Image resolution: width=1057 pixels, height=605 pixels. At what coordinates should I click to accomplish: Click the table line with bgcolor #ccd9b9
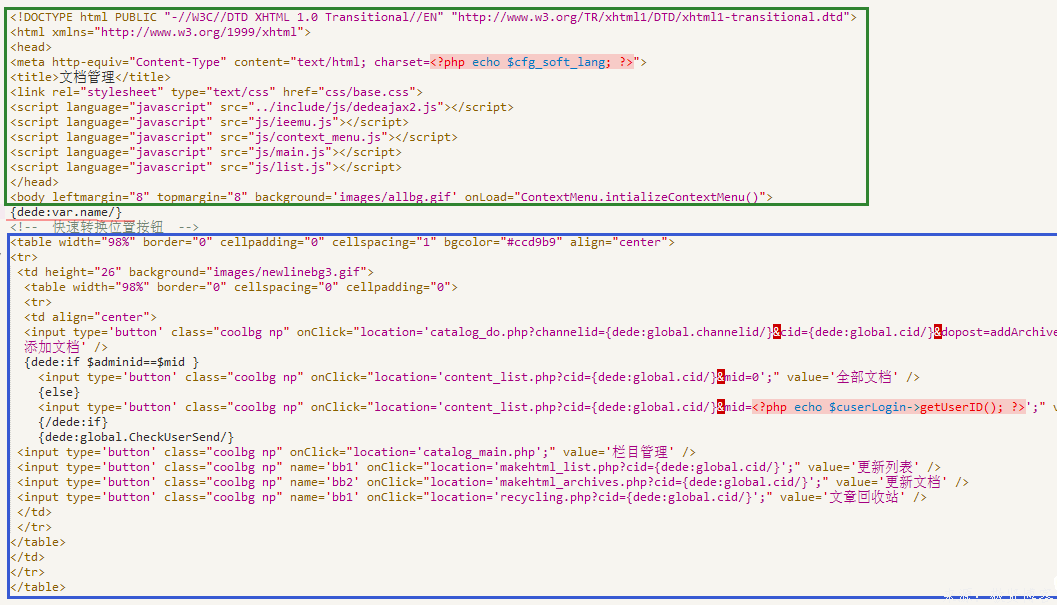coord(342,242)
